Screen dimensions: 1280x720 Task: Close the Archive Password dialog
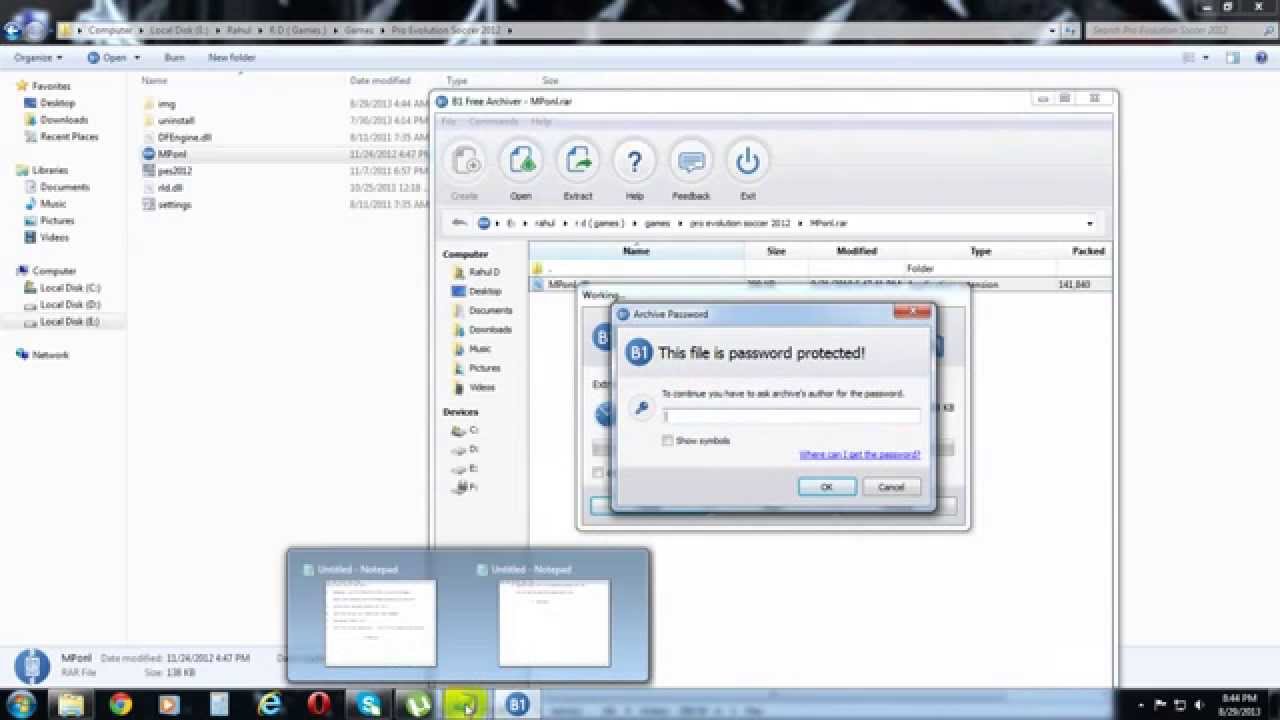click(x=913, y=313)
